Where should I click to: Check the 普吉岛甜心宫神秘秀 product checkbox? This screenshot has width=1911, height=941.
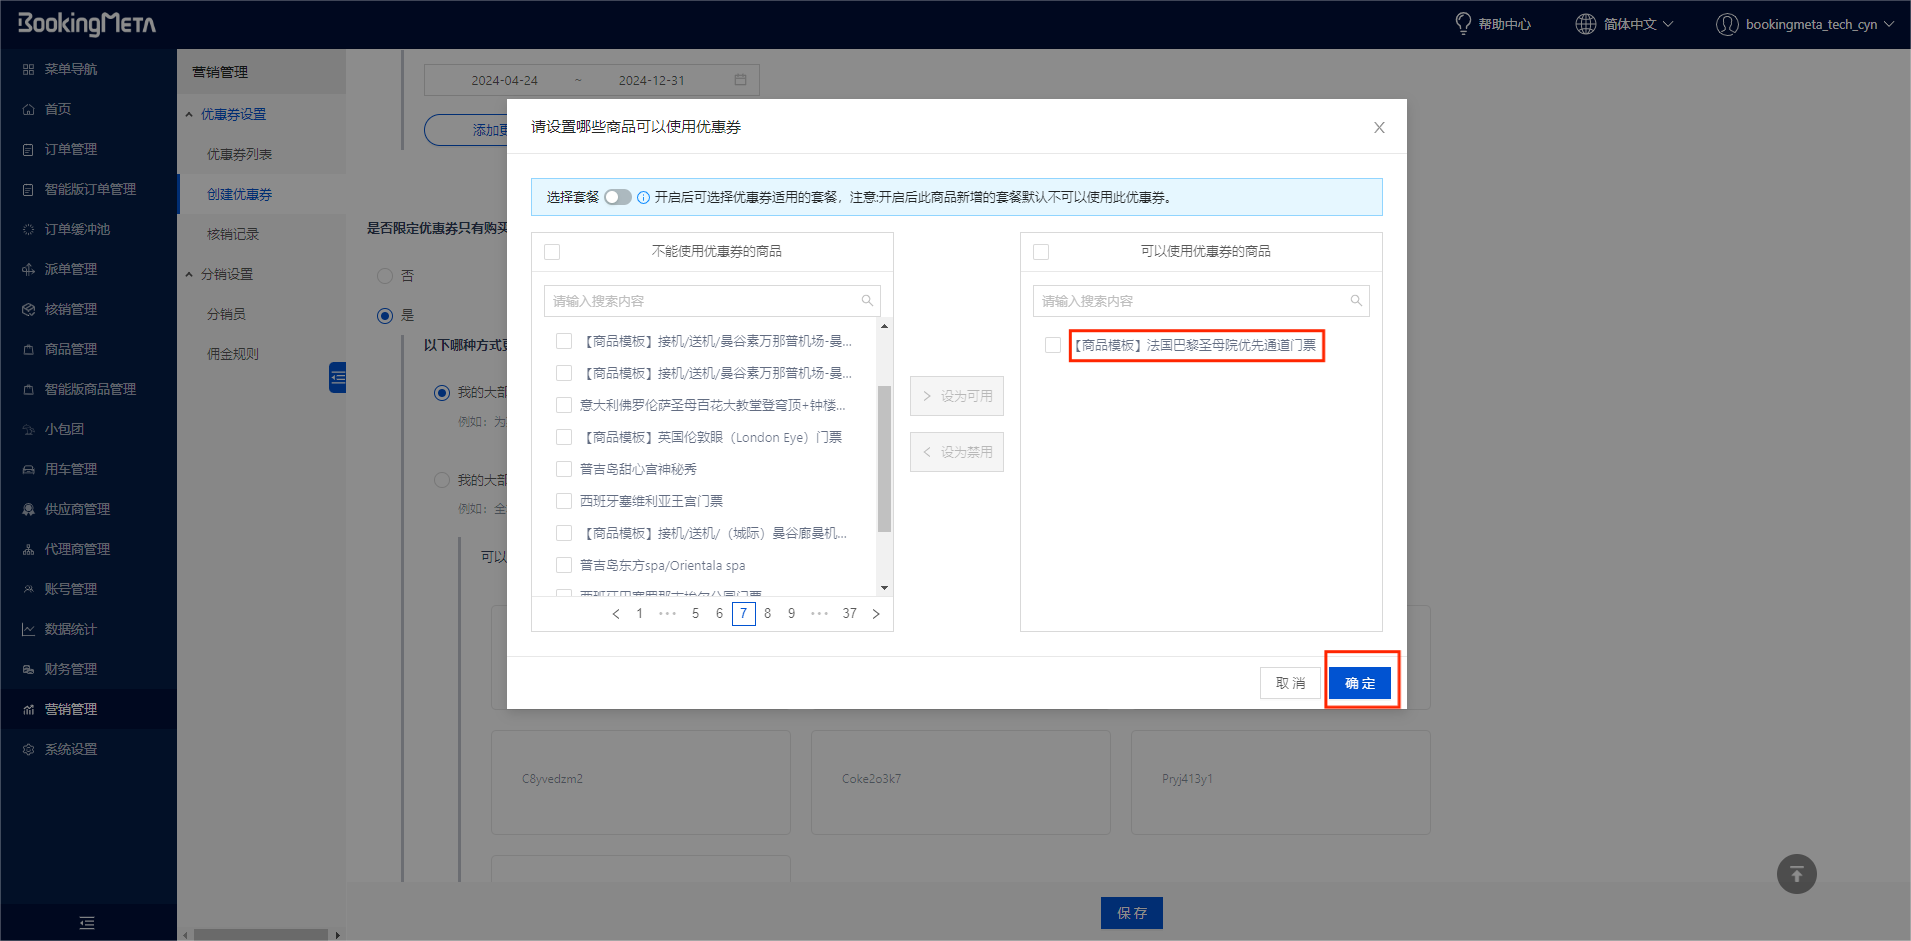[564, 469]
